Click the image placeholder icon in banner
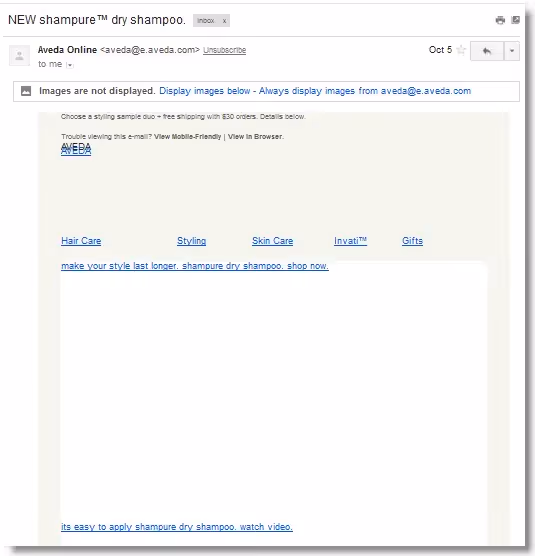This screenshot has height=556, width=535. pos(26,91)
